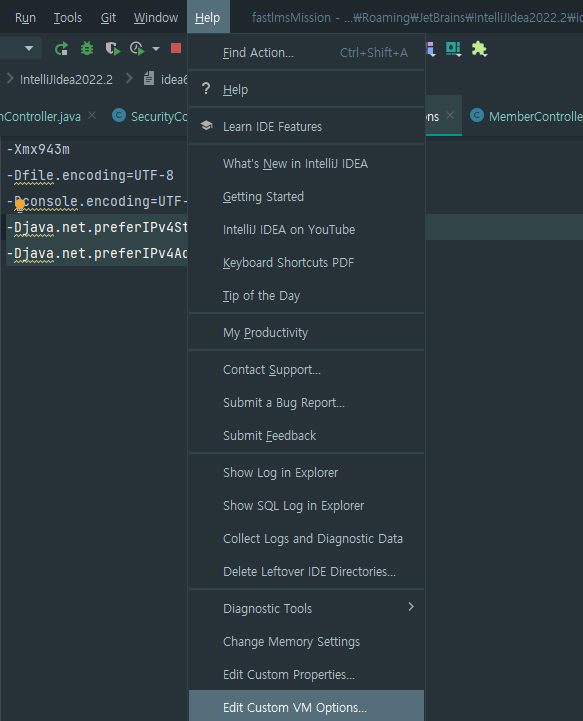Choose Edit Custom Properties...

pyautogui.click(x=306, y=675)
